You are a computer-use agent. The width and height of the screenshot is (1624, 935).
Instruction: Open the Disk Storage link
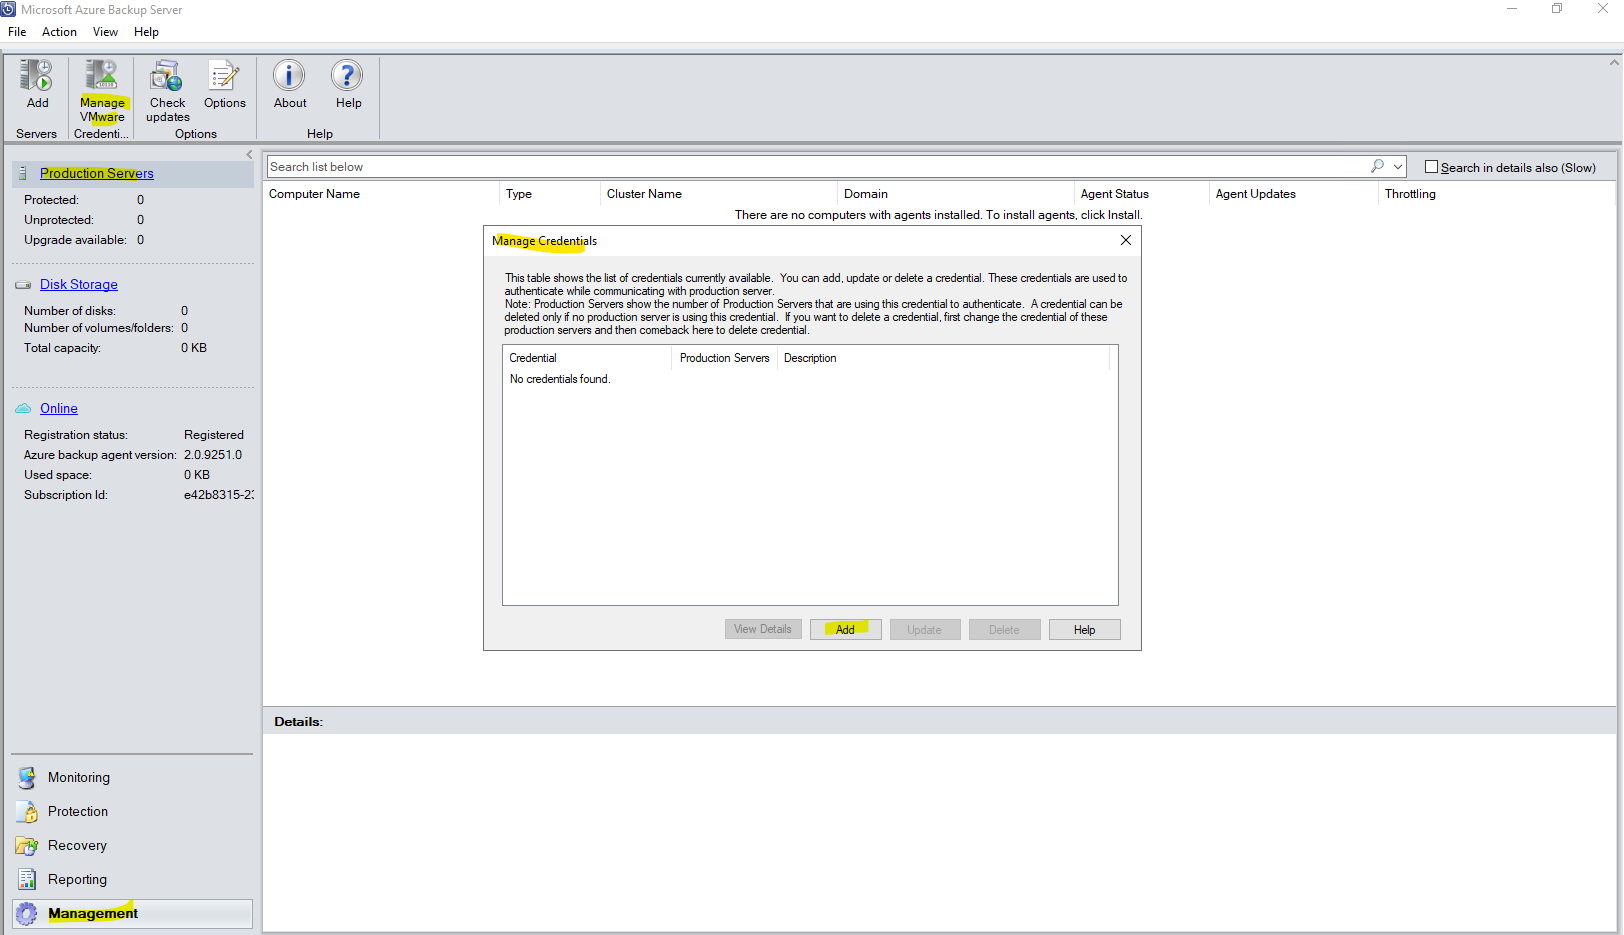click(79, 285)
